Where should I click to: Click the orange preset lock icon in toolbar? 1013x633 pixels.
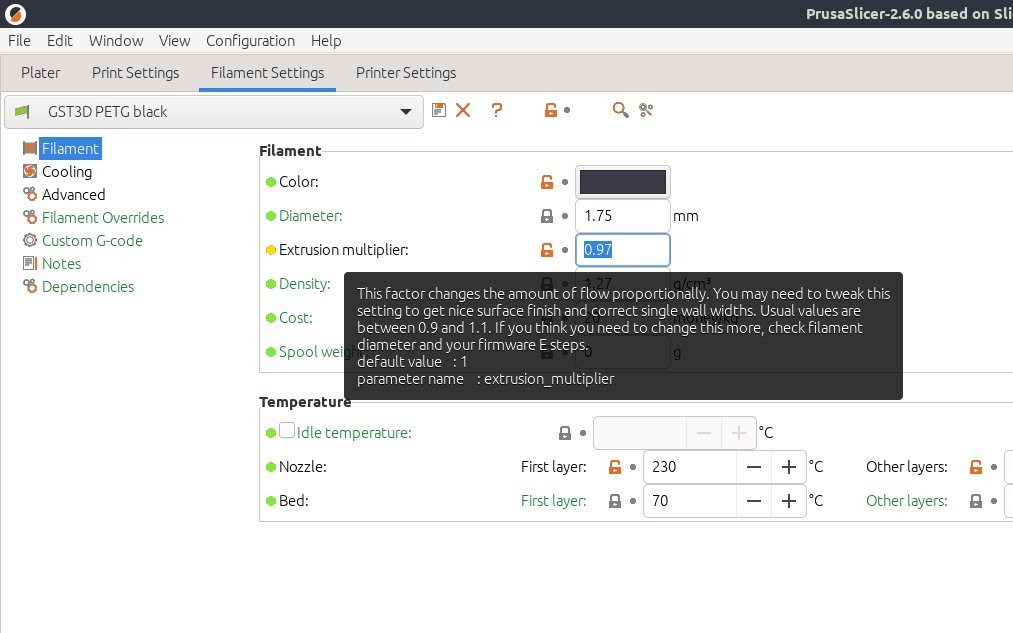click(550, 110)
